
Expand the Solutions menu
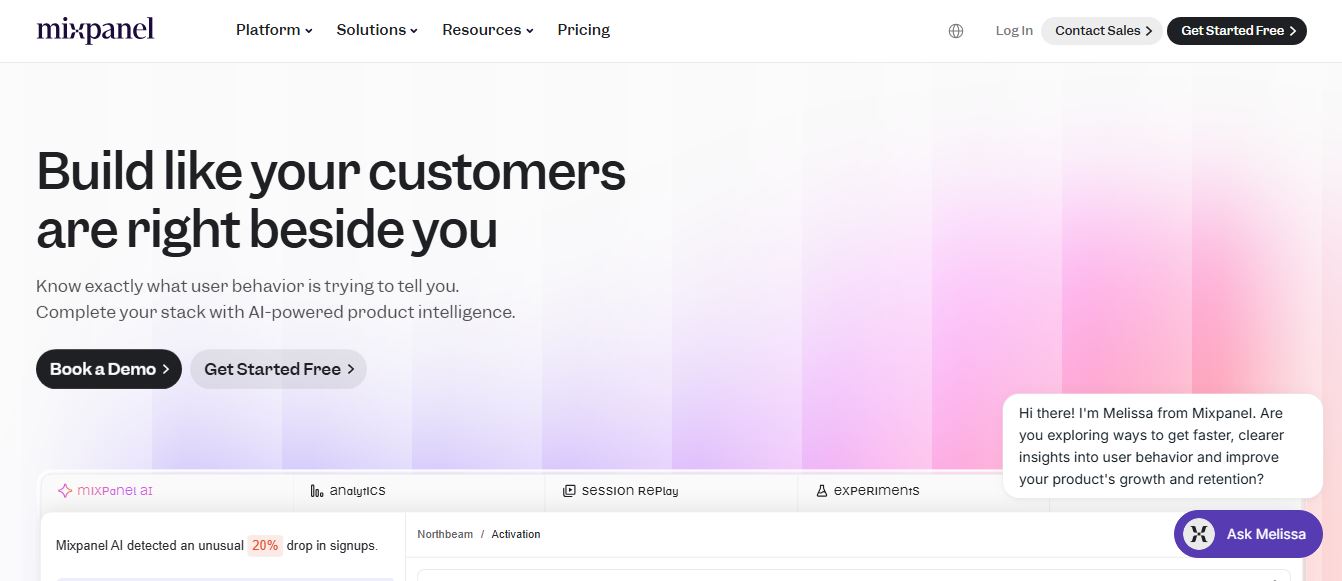[377, 30]
